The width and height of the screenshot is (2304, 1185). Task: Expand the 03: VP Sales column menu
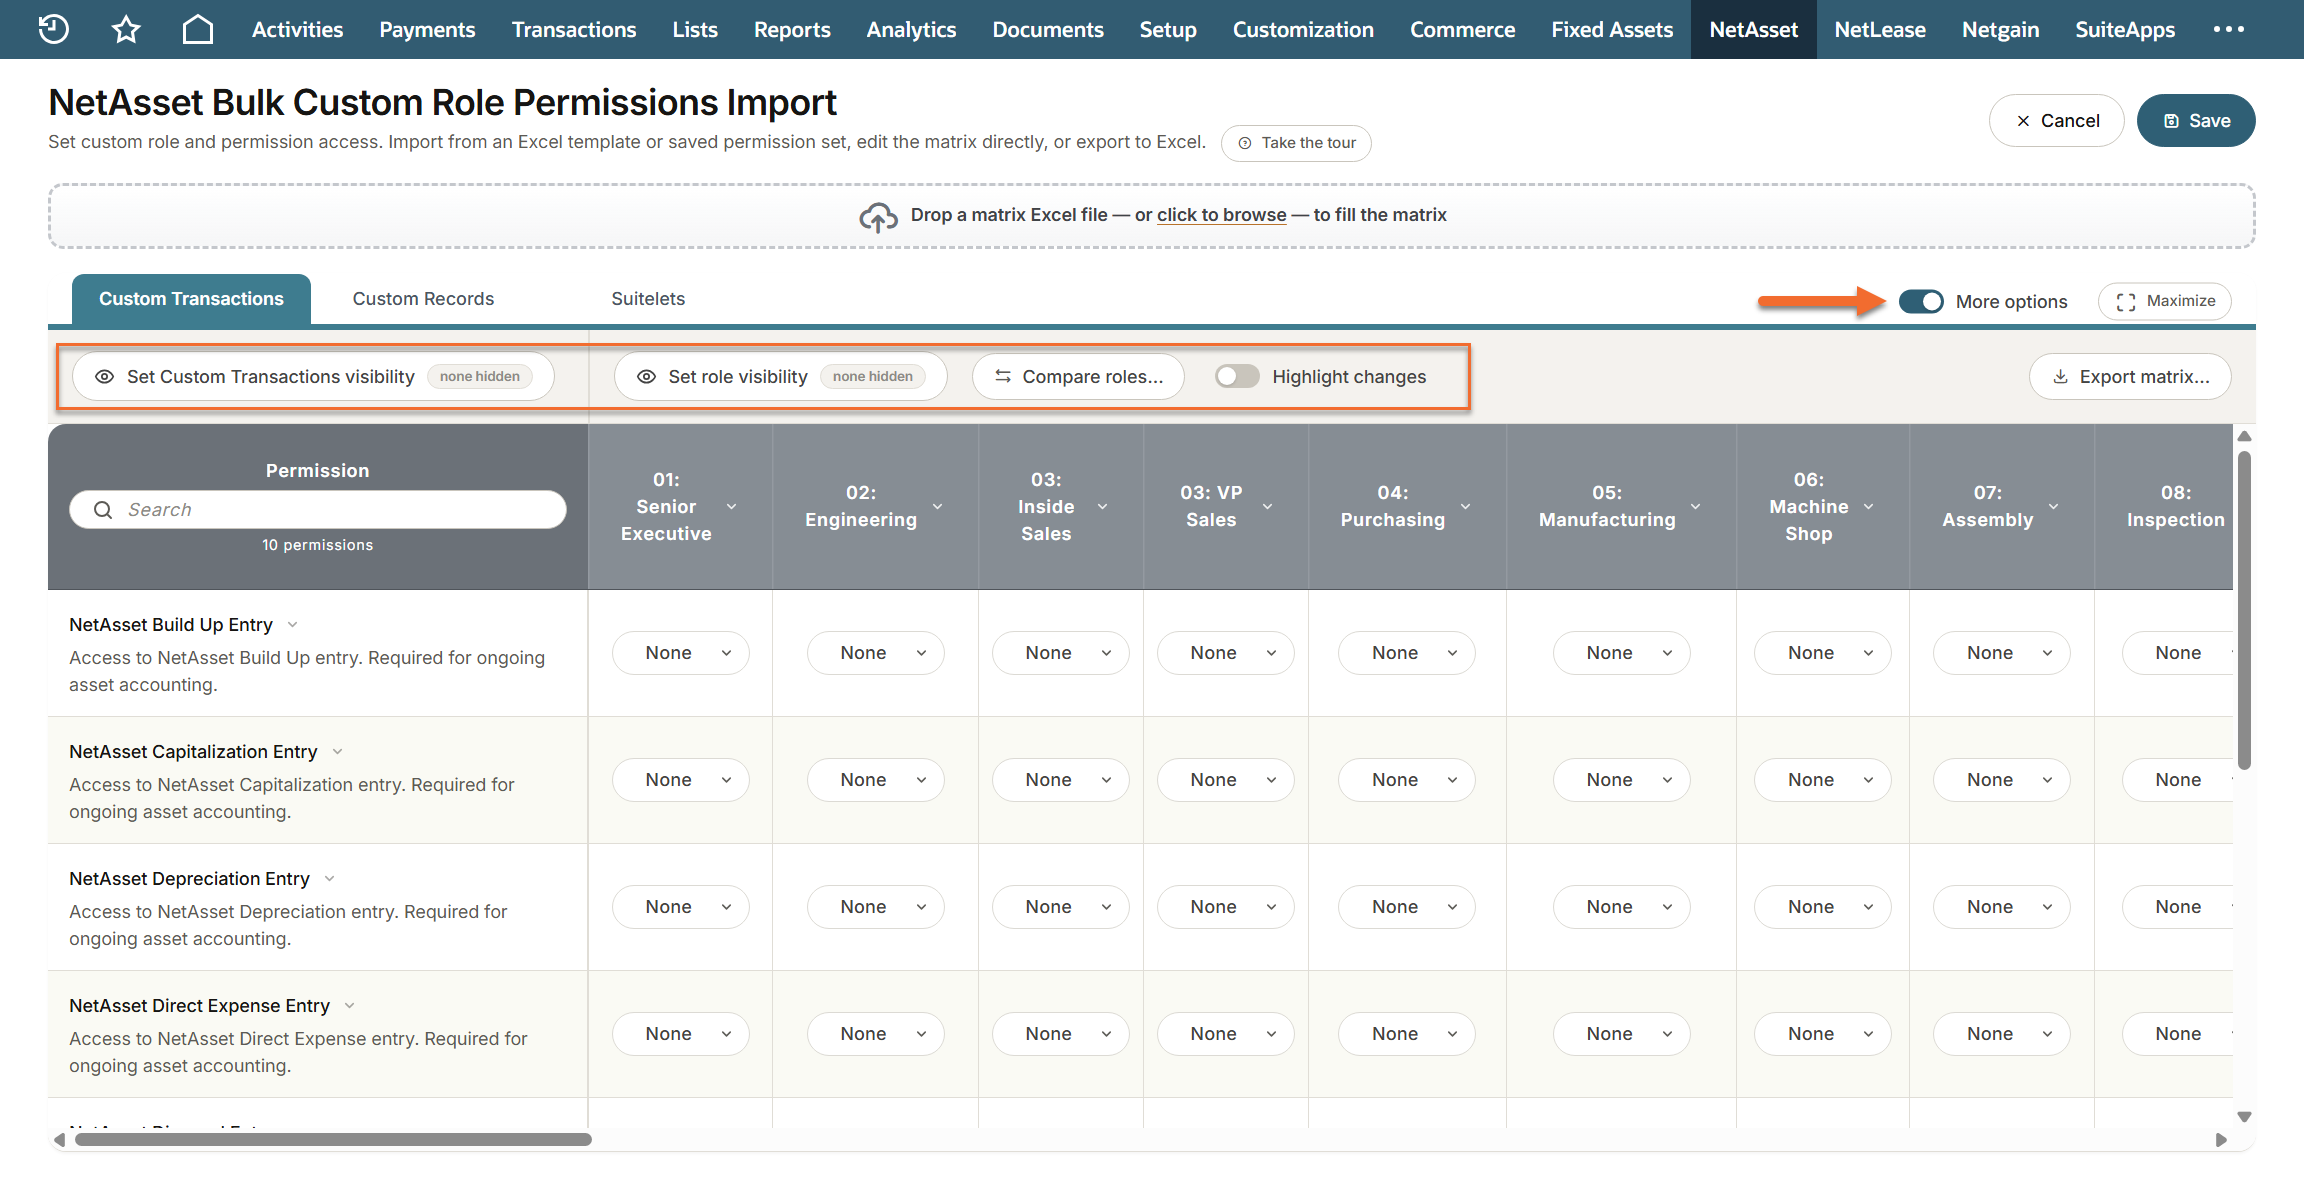click(x=1268, y=507)
